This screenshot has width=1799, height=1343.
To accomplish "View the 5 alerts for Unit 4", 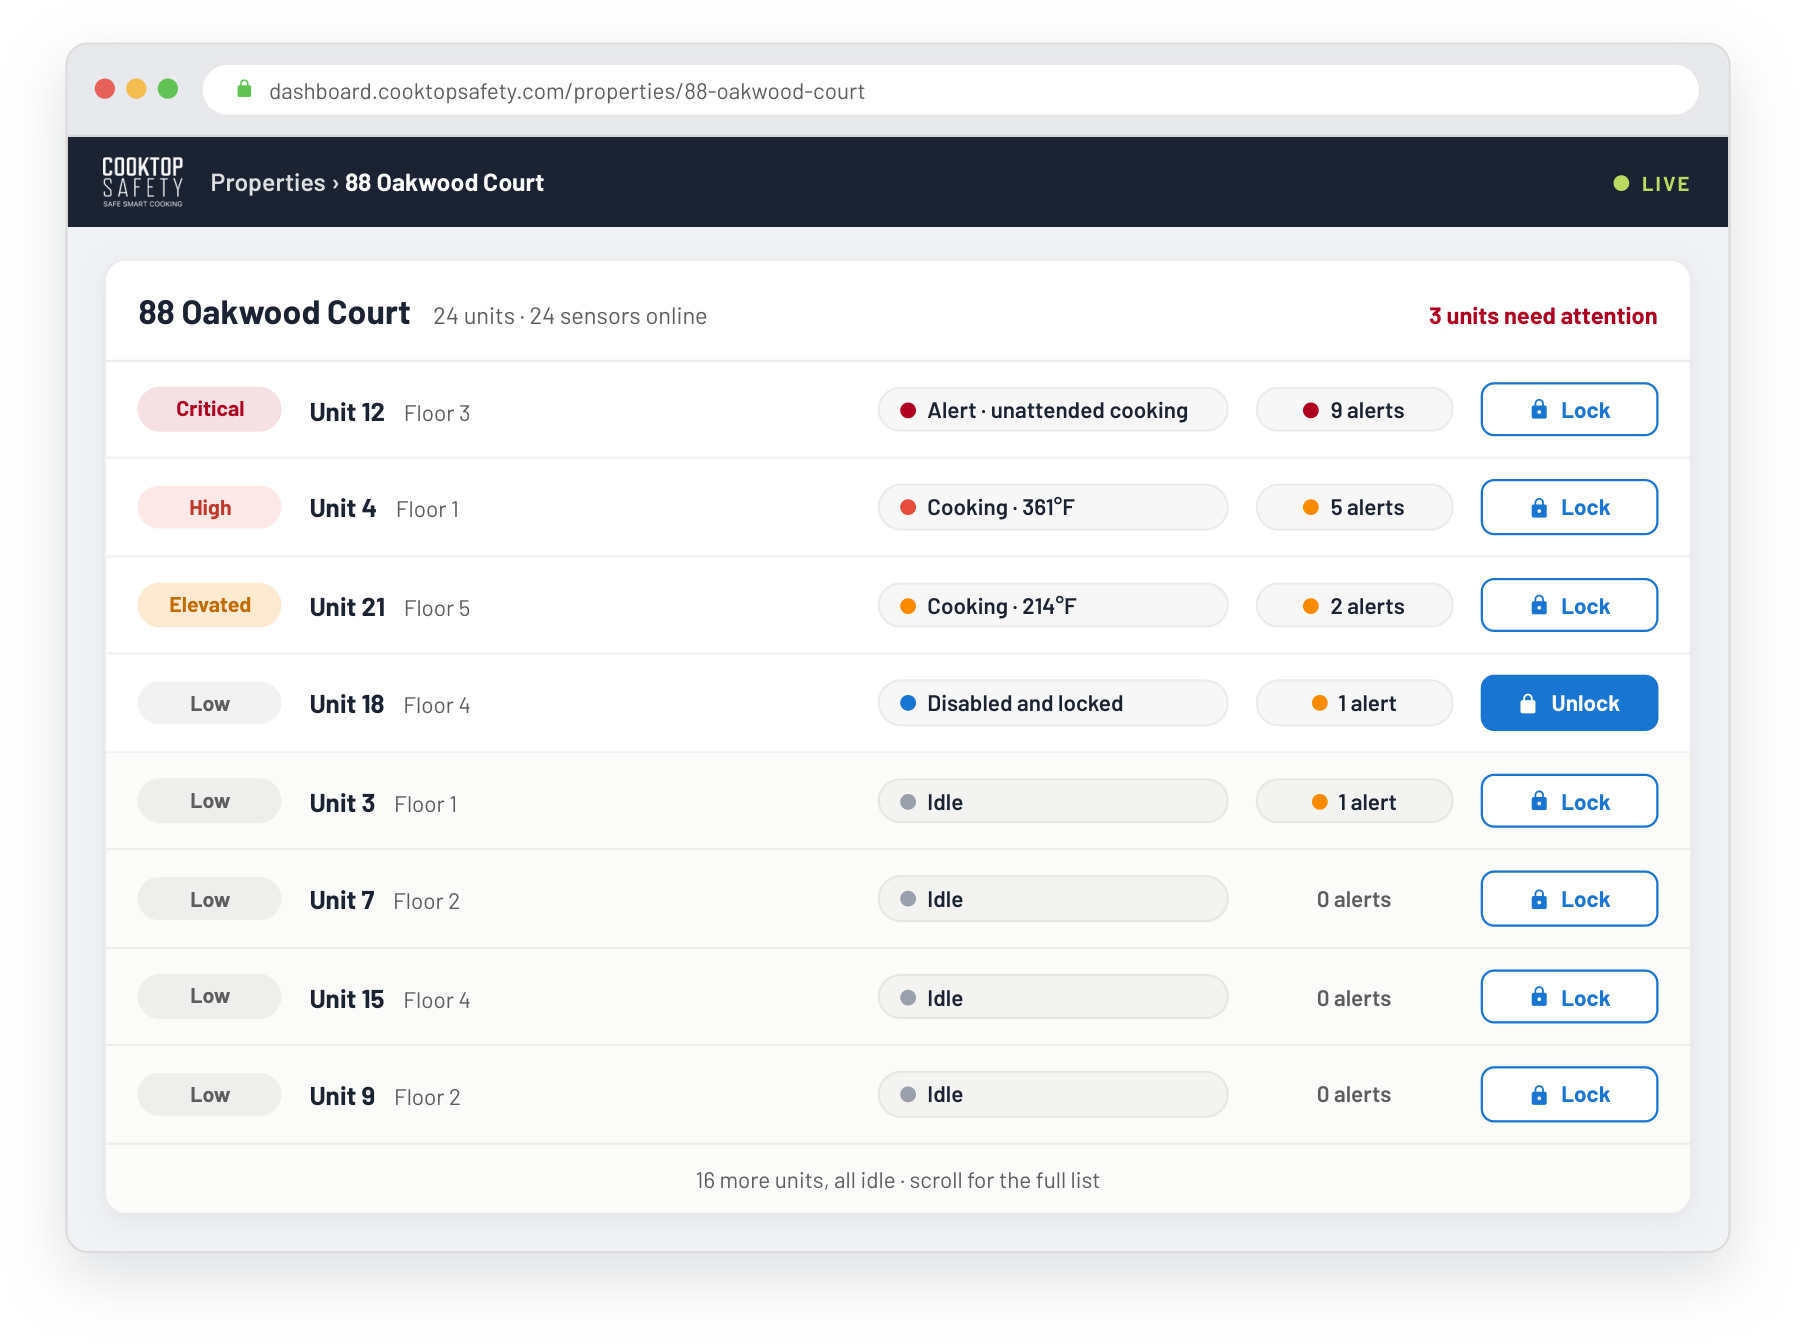I will [1354, 507].
